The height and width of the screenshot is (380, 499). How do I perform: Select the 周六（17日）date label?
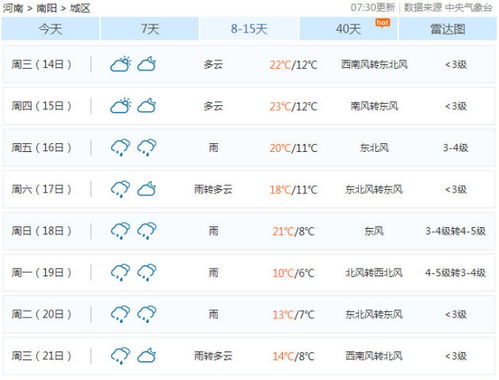tap(41, 189)
